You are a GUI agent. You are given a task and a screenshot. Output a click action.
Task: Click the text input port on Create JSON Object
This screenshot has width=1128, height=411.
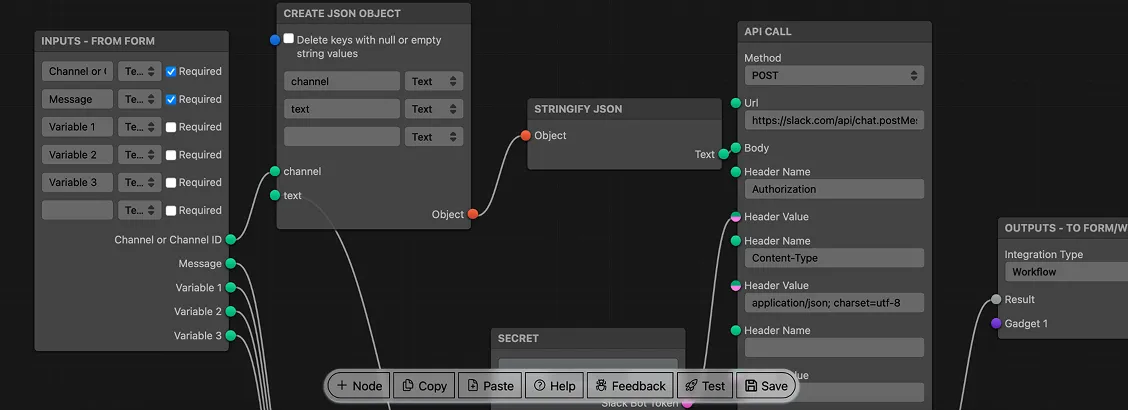pos(275,195)
